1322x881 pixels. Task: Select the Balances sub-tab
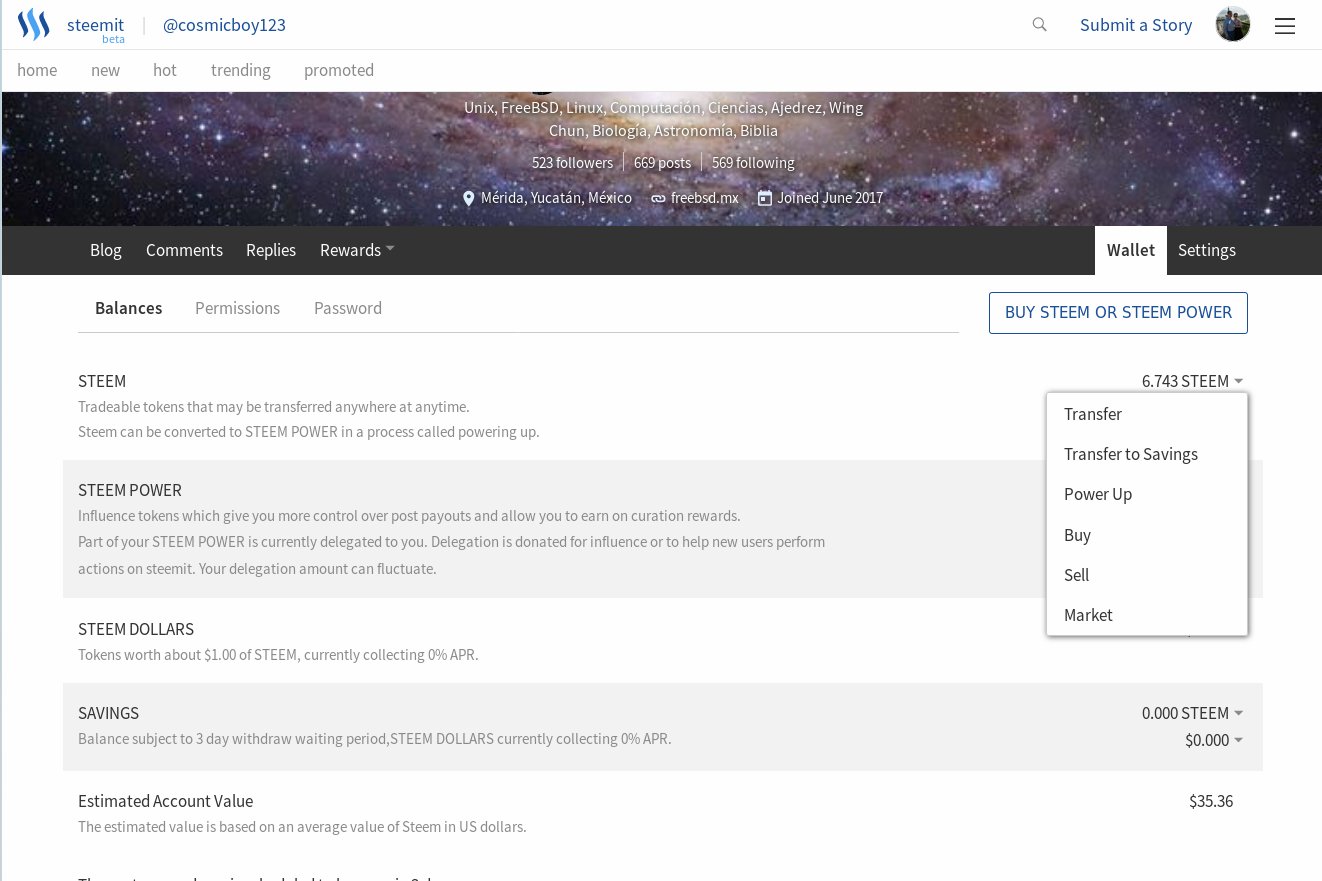tap(128, 308)
